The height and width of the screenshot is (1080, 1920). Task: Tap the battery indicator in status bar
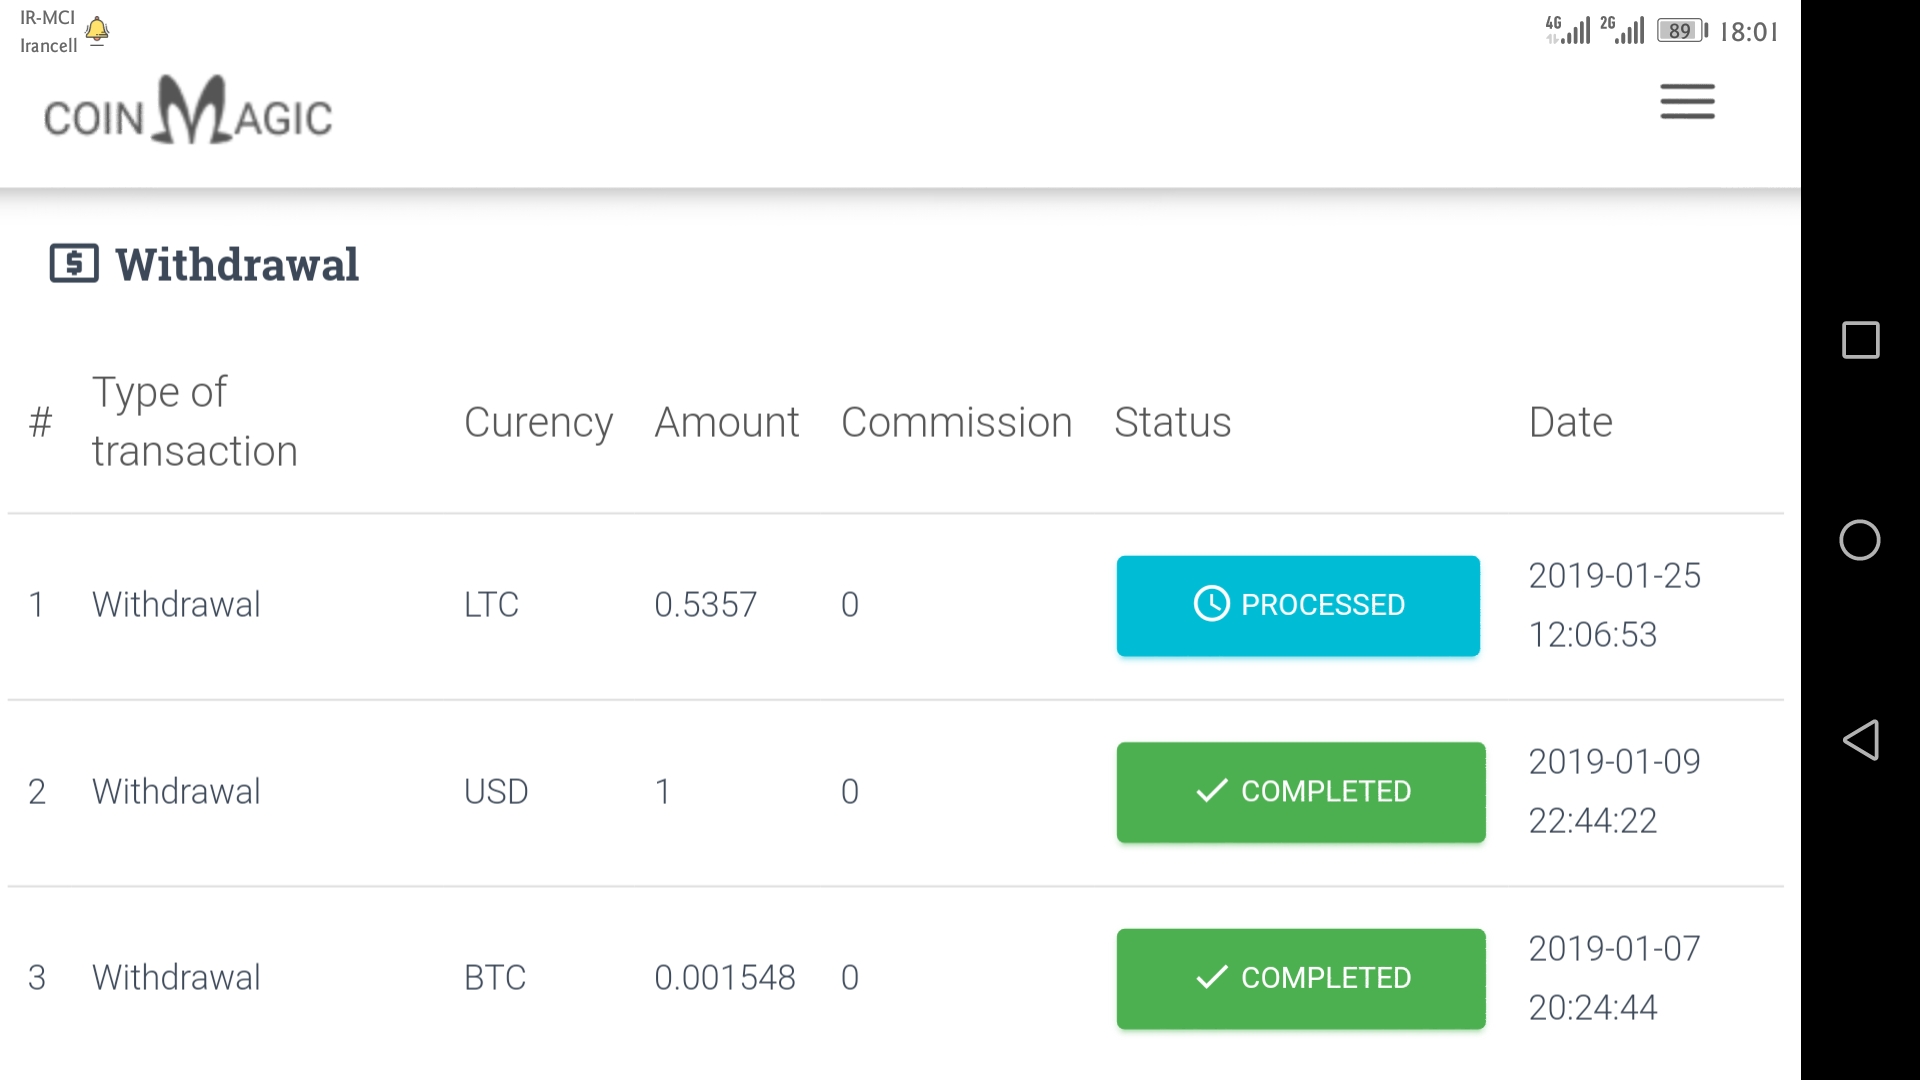tap(1682, 31)
